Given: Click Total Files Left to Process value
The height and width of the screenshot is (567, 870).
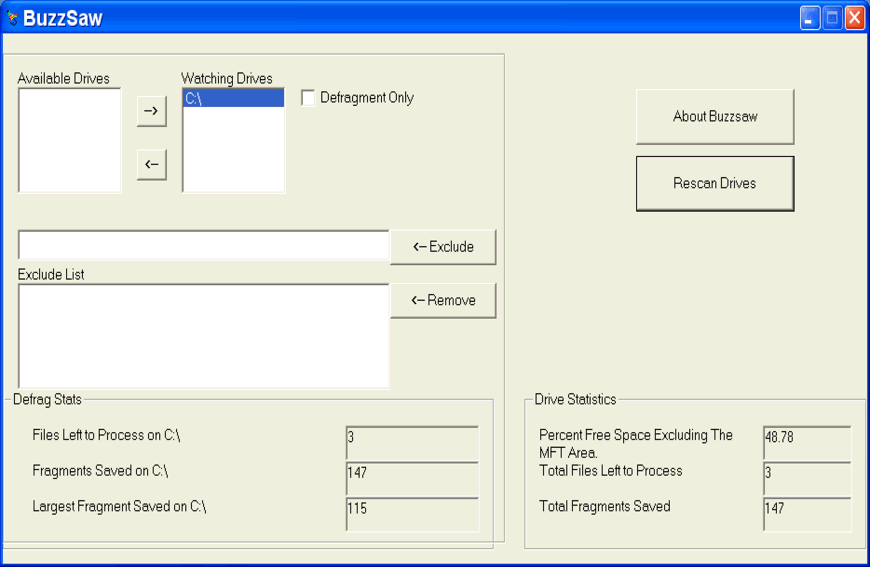Looking at the screenshot, I should (x=807, y=478).
